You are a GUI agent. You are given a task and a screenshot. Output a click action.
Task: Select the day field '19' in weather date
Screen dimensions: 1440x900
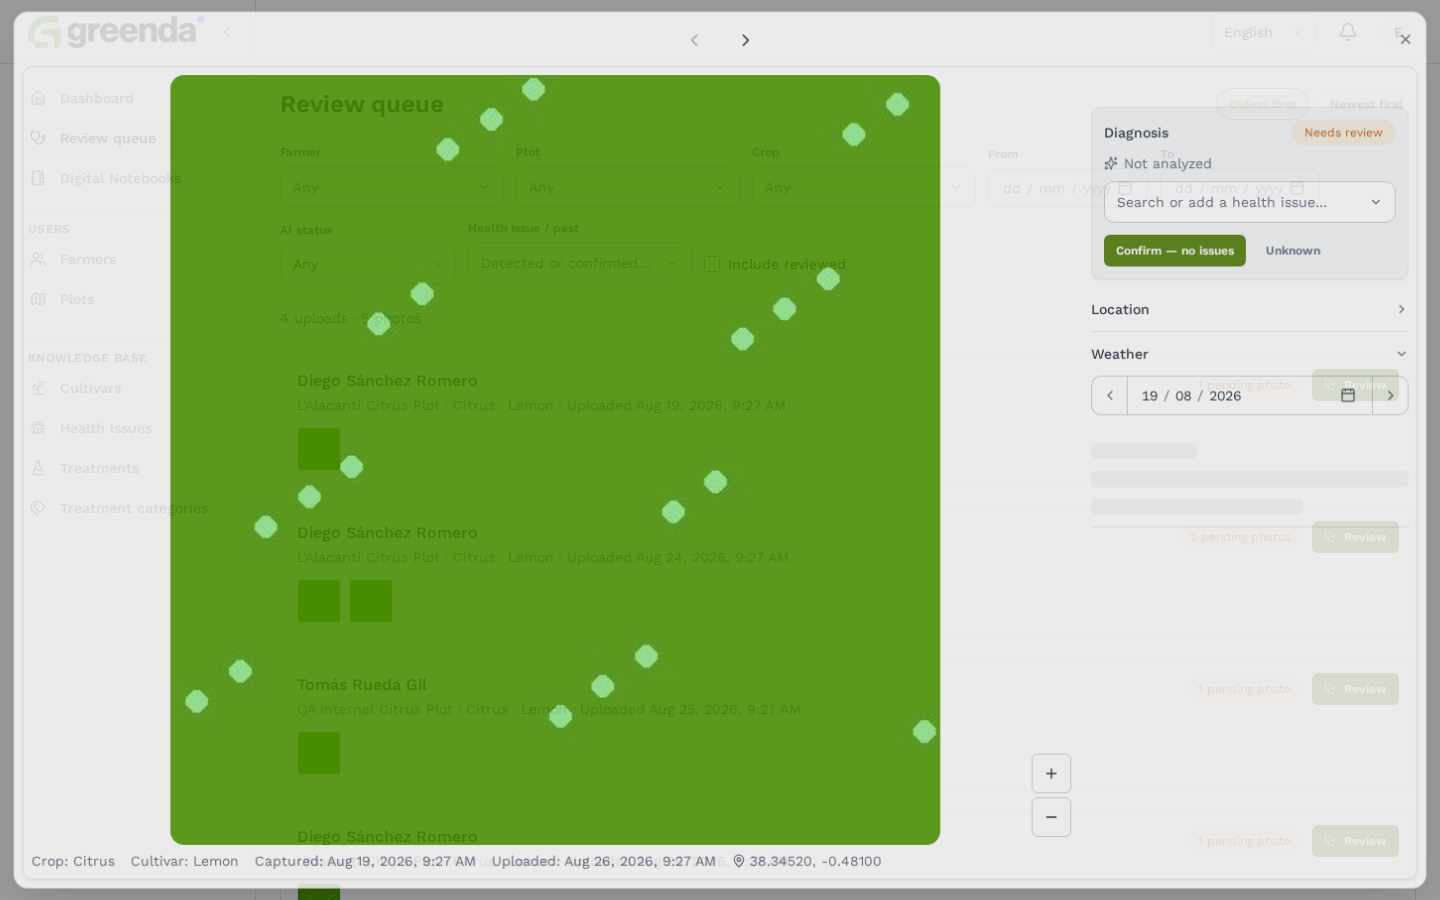(x=1150, y=396)
